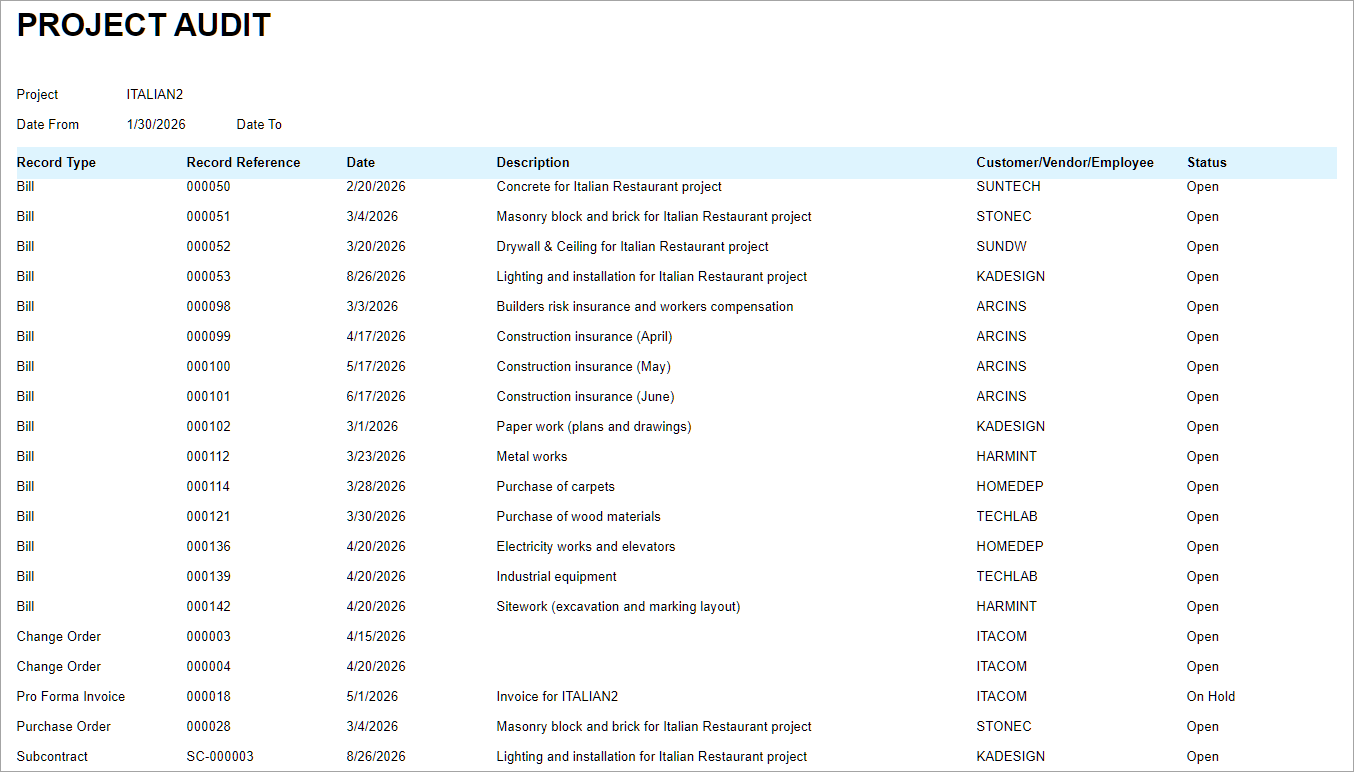The width and height of the screenshot is (1354, 772).
Task: Click record reference 000121
Action: tap(208, 516)
